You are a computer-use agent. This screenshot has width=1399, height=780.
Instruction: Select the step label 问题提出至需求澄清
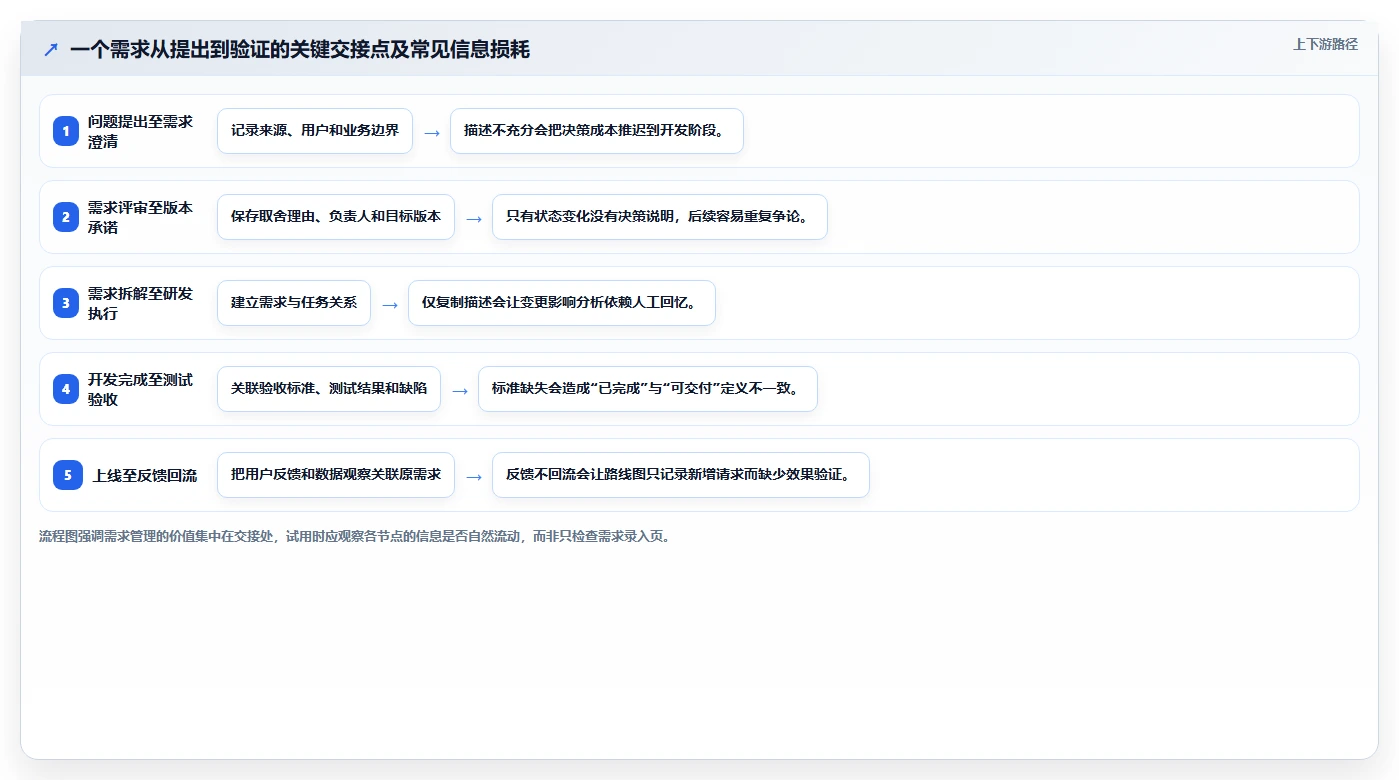[x=140, y=131]
